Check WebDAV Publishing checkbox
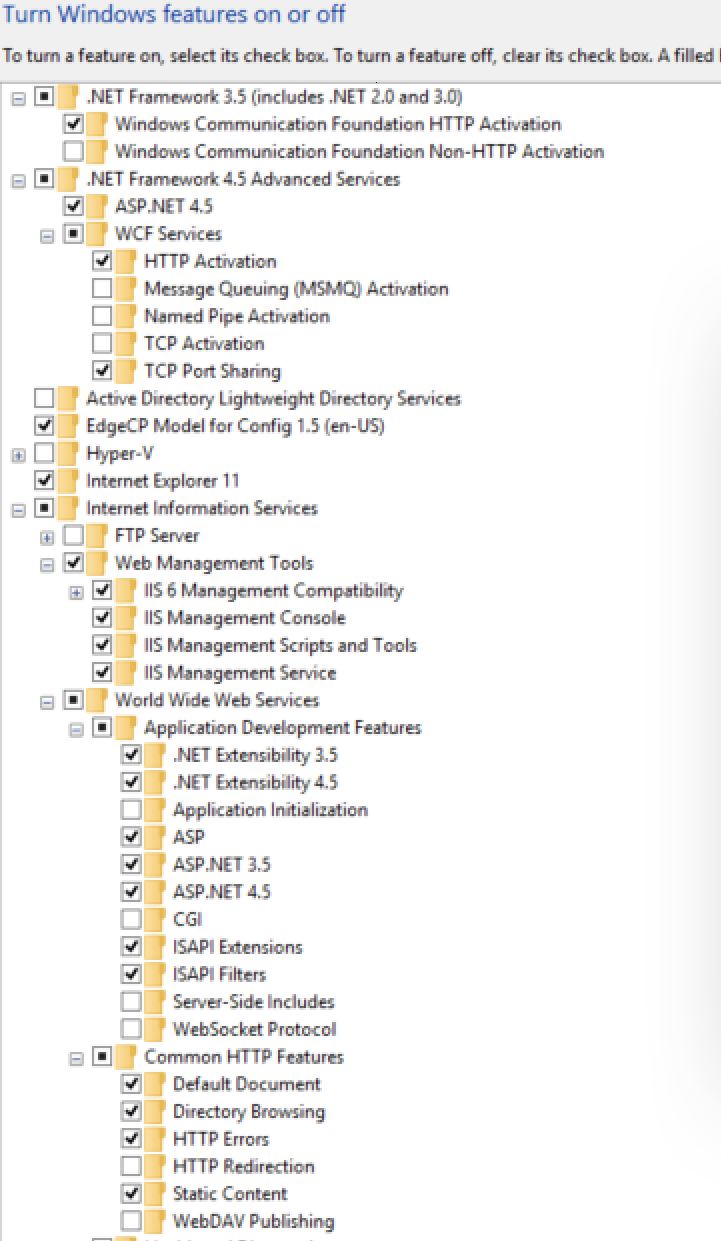The image size is (721, 1241). pyautogui.click(x=131, y=1221)
